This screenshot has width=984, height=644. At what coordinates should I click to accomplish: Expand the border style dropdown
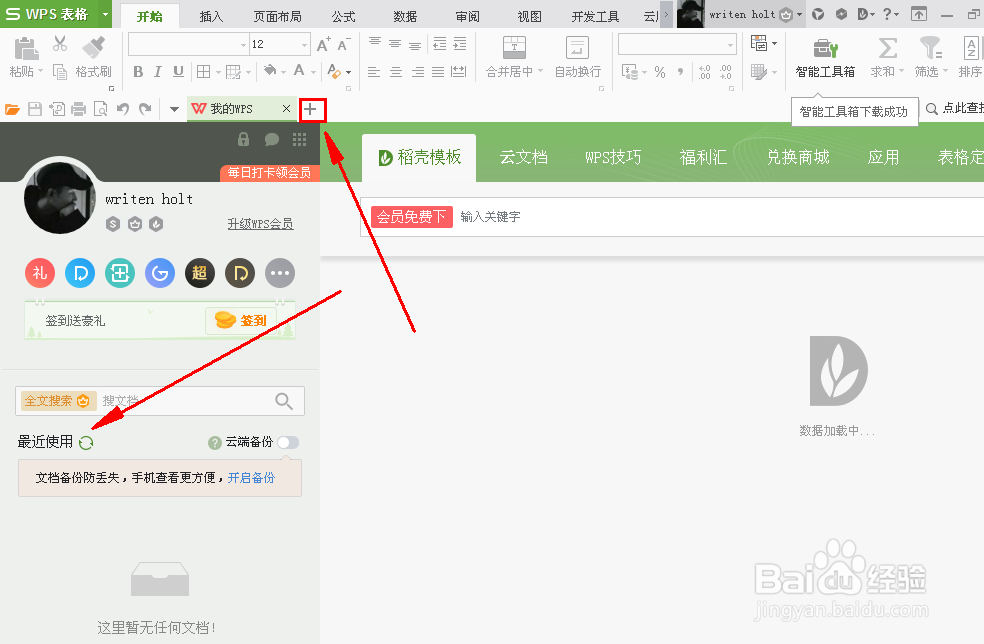pos(219,71)
